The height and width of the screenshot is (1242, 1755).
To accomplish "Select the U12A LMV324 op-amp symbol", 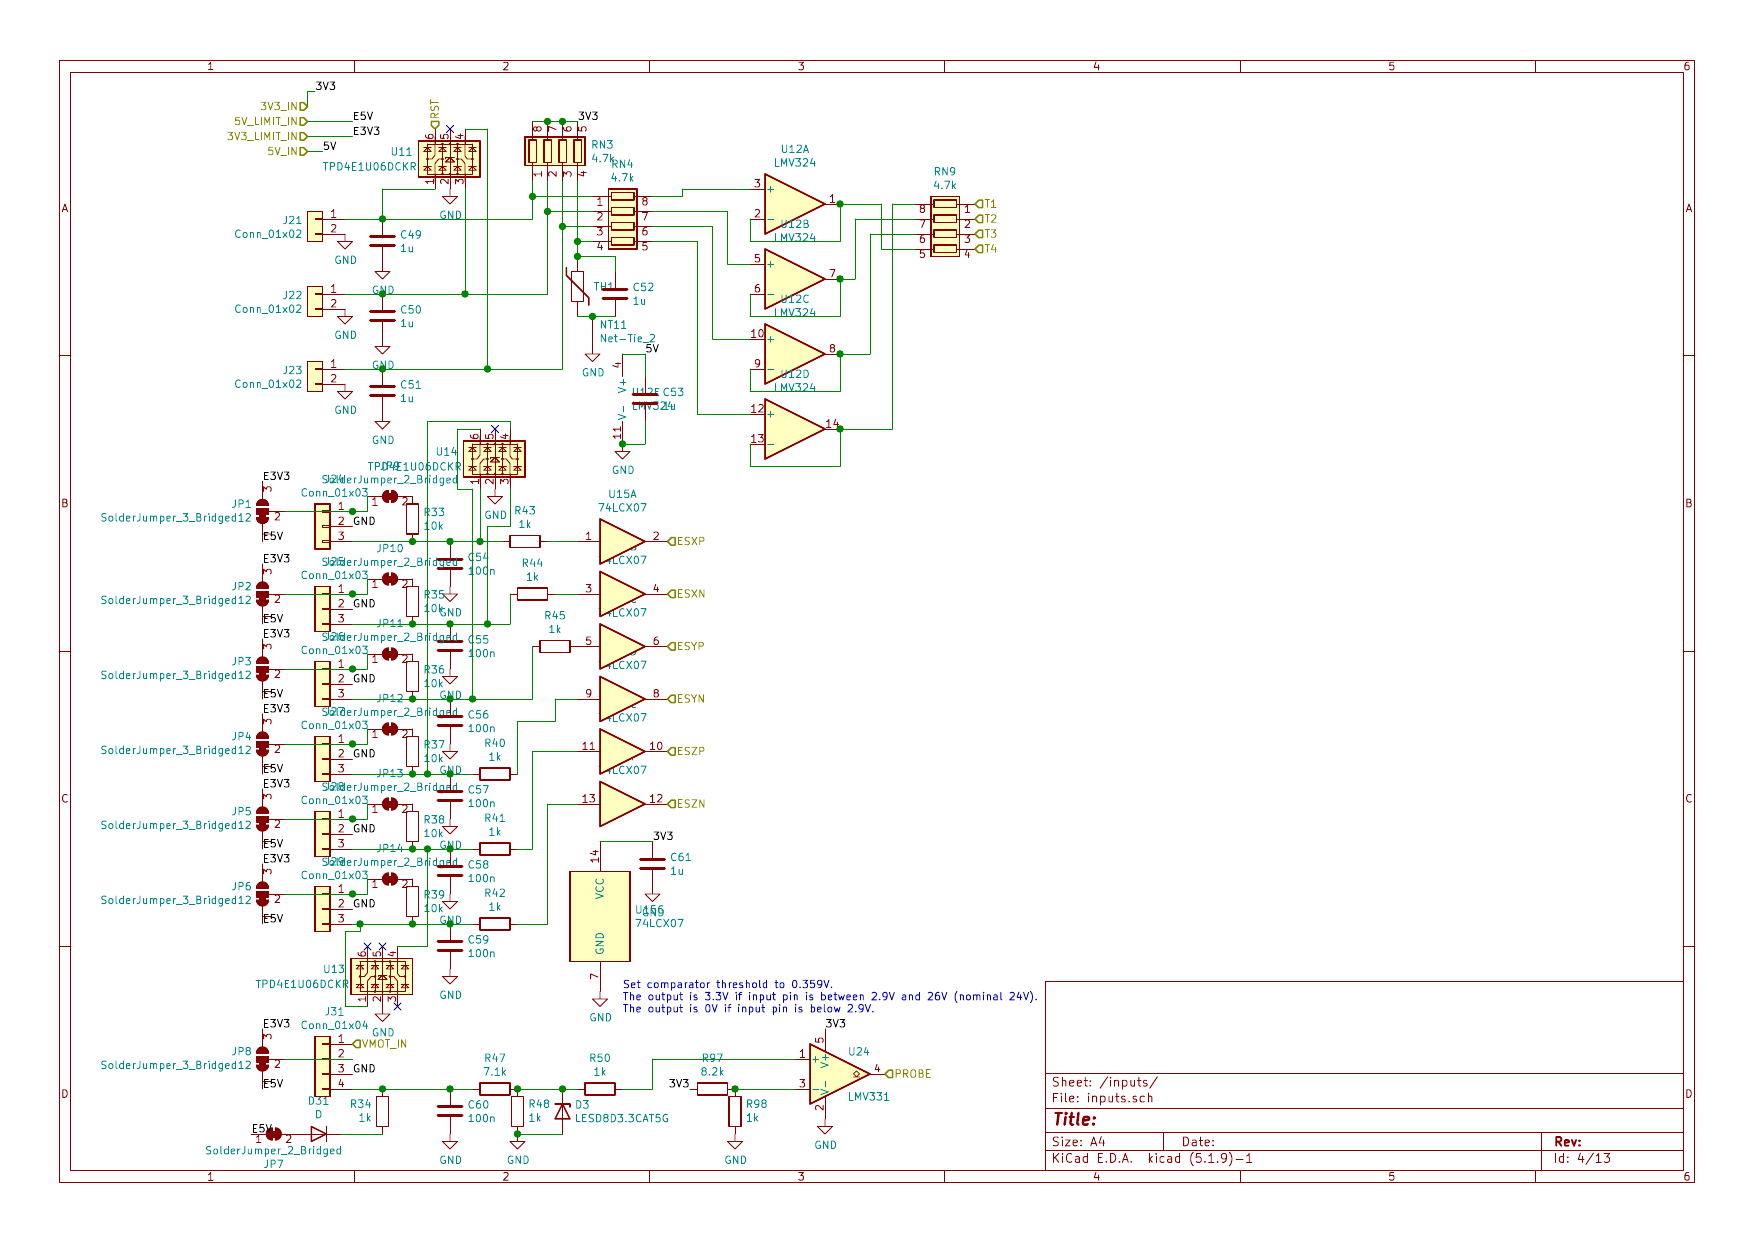I will pos(794,203).
